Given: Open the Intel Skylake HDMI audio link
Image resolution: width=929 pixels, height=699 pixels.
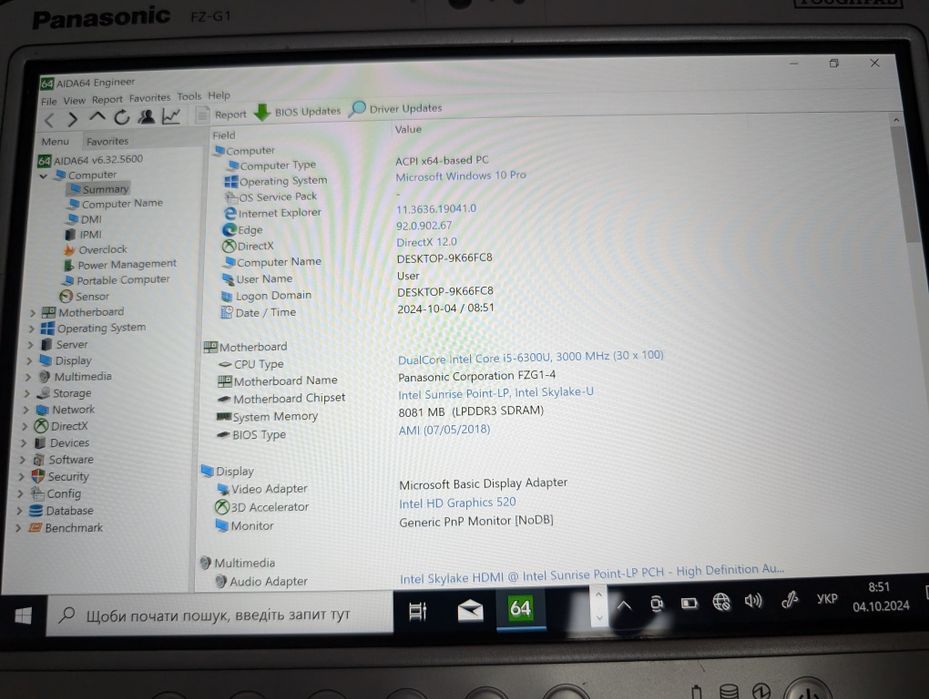Looking at the screenshot, I should click(x=591, y=573).
